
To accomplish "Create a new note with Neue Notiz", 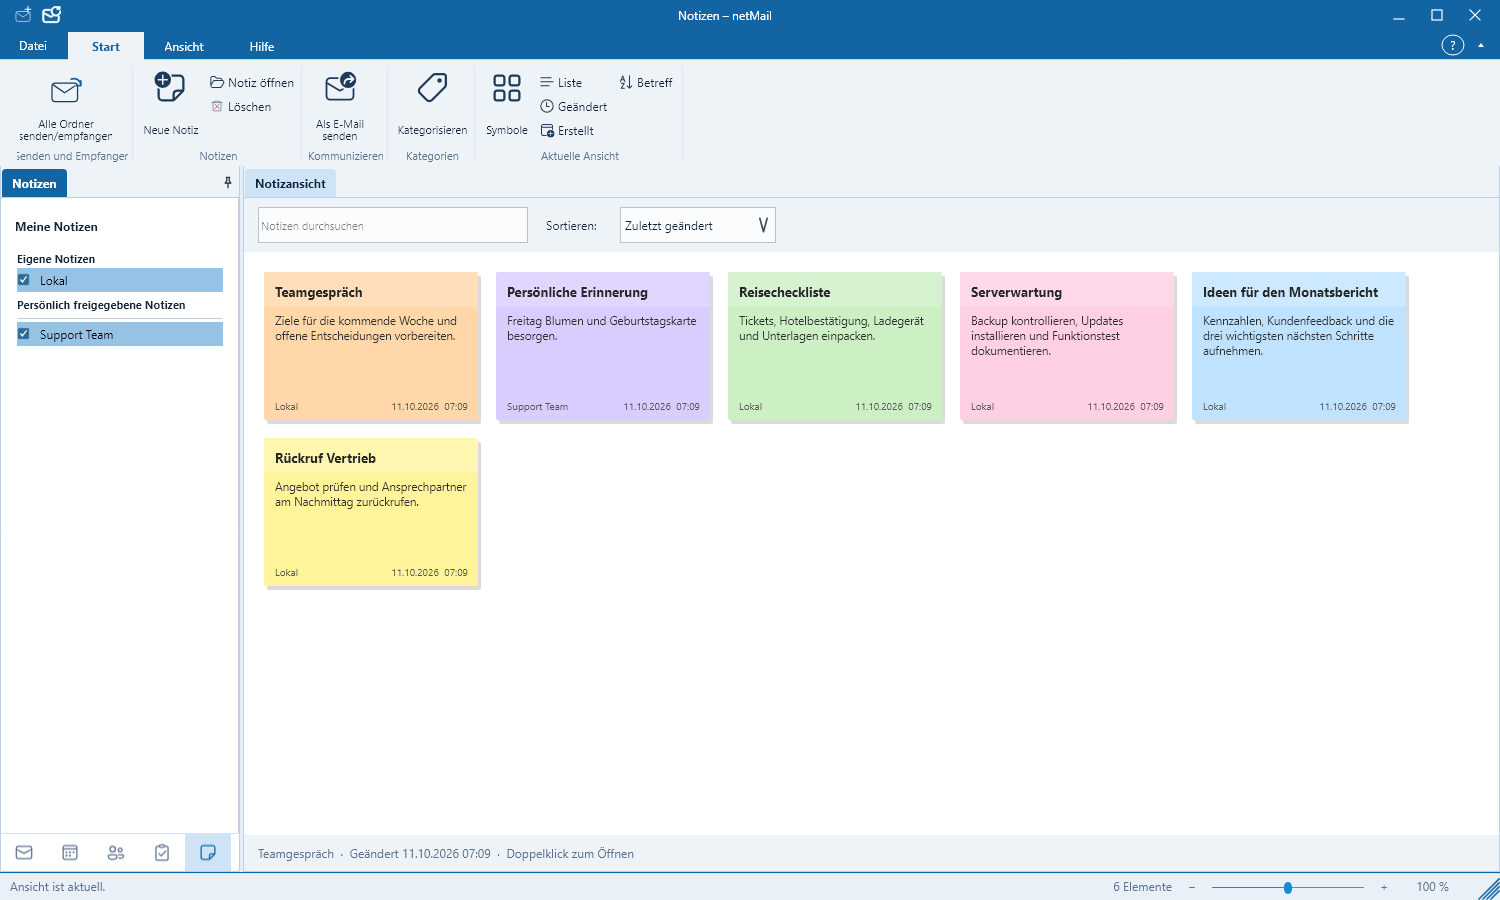I will click(x=171, y=103).
